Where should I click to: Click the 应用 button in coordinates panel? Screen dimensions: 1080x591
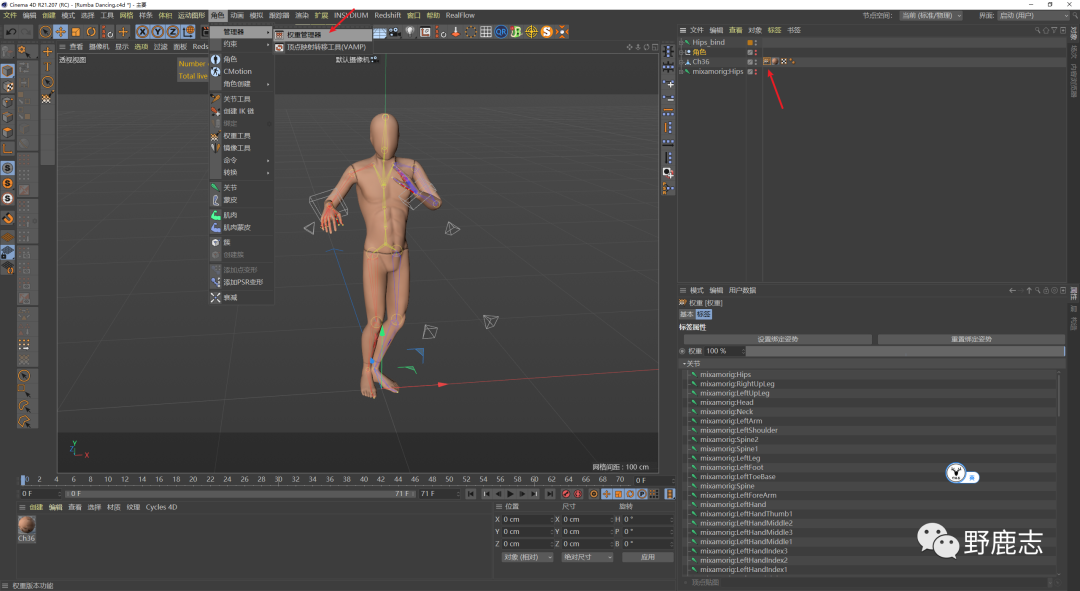coord(647,557)
